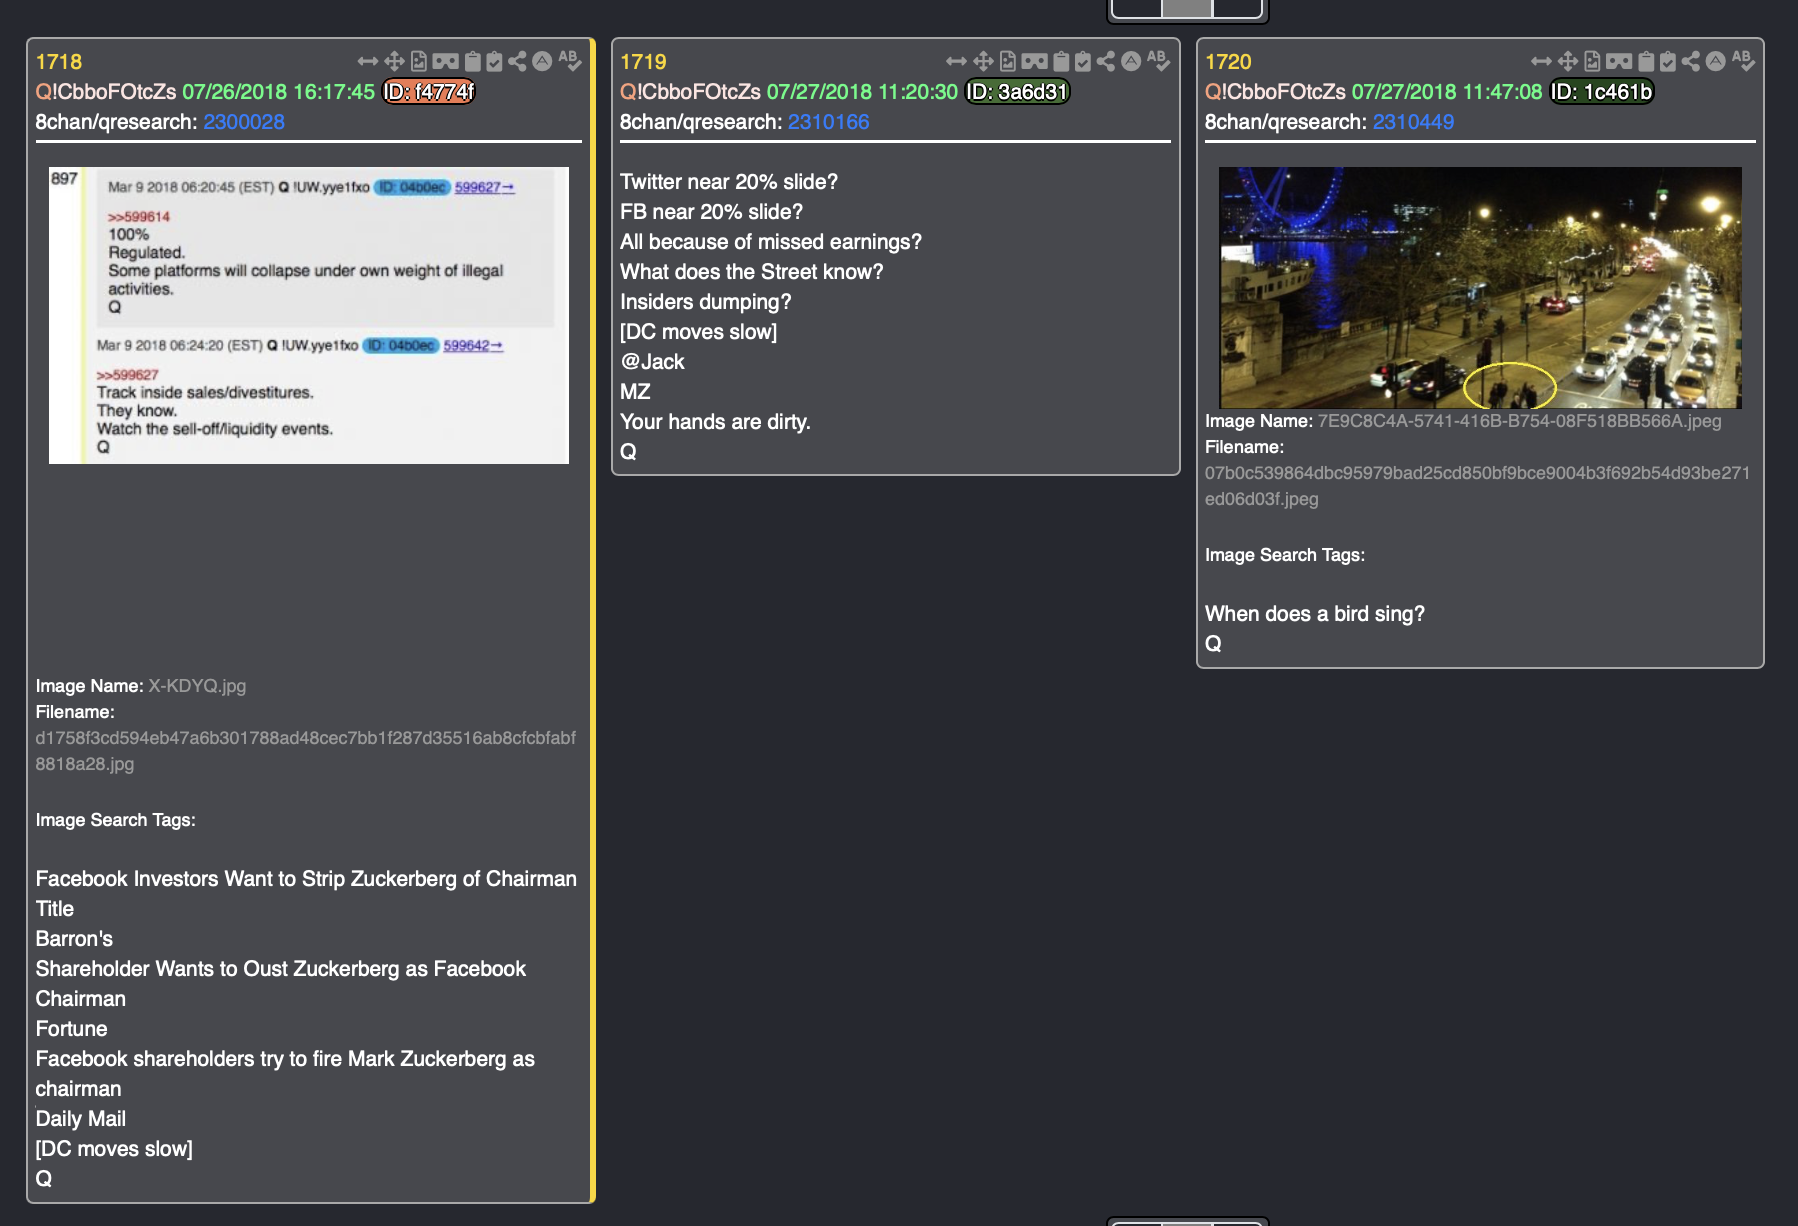Click post number 1719 heading
Image resolution: width=1798 pixels, height=1226 pixels.
click(x=643, y=62)
